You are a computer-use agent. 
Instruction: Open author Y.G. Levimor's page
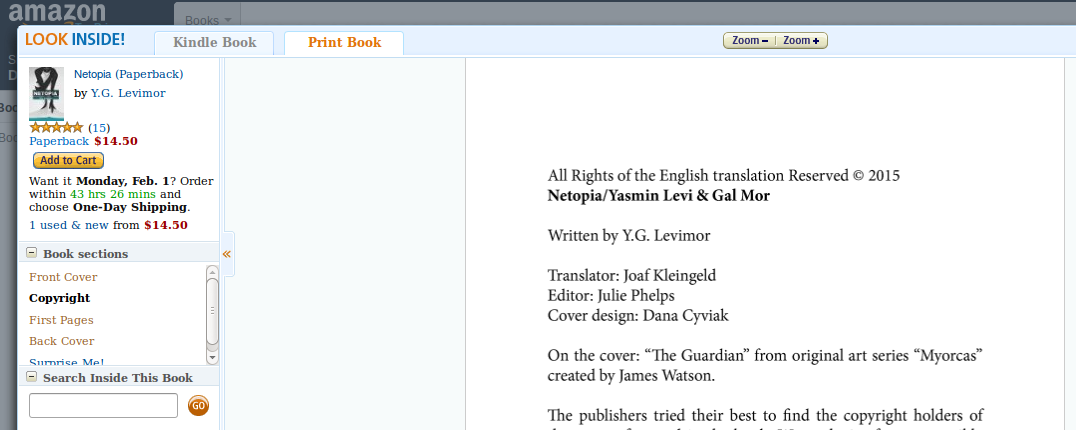point(128,93)
